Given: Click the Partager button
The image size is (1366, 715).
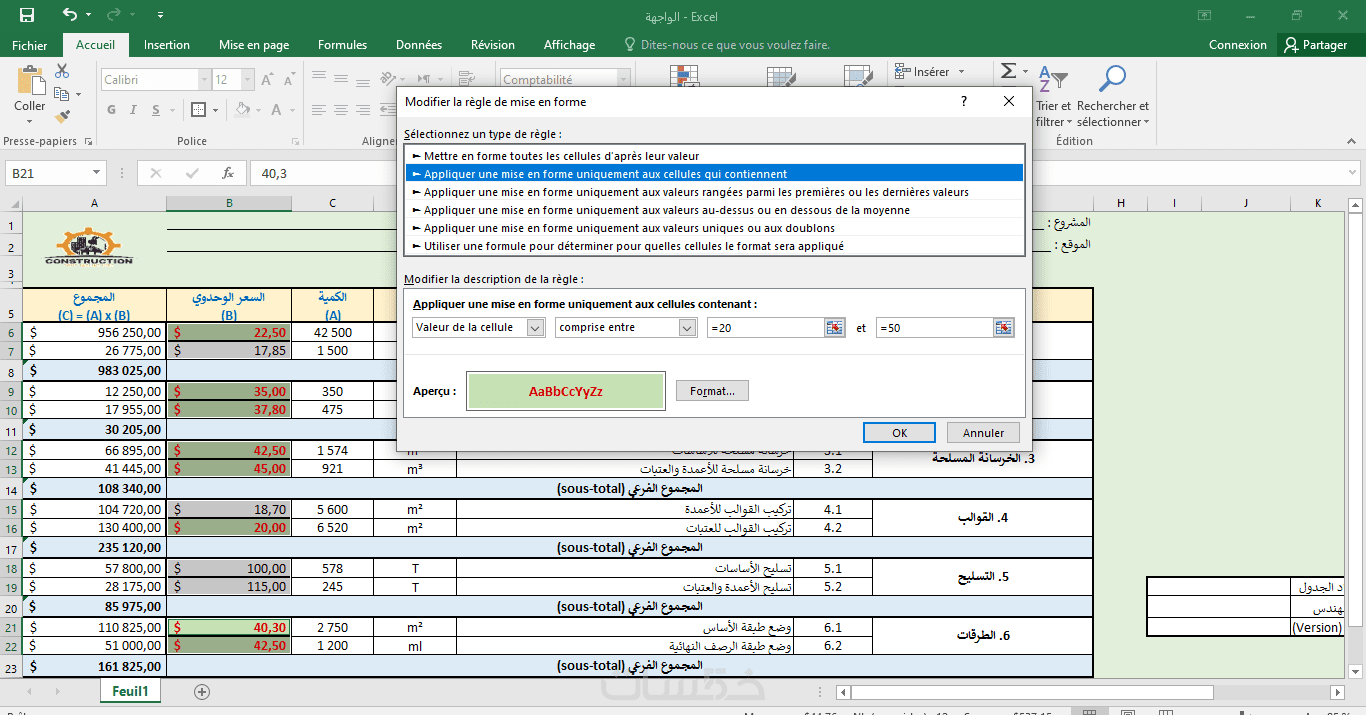Looking at the screenshot, I should click(x=1317, y=45).
